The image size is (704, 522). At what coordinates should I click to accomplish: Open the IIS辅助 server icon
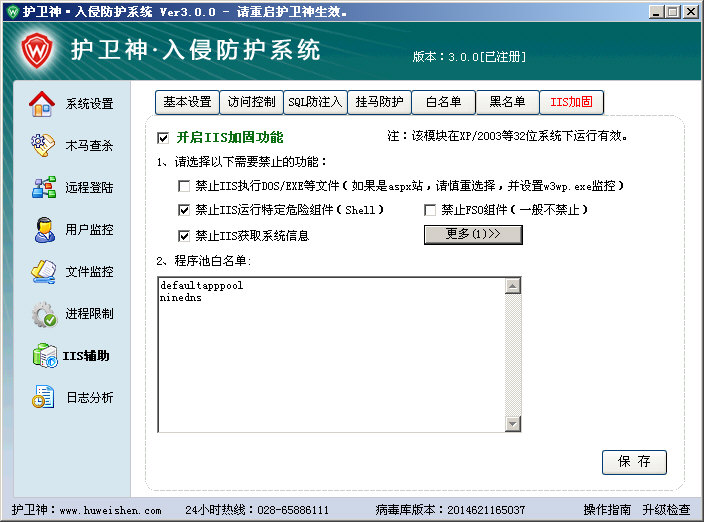45,355
